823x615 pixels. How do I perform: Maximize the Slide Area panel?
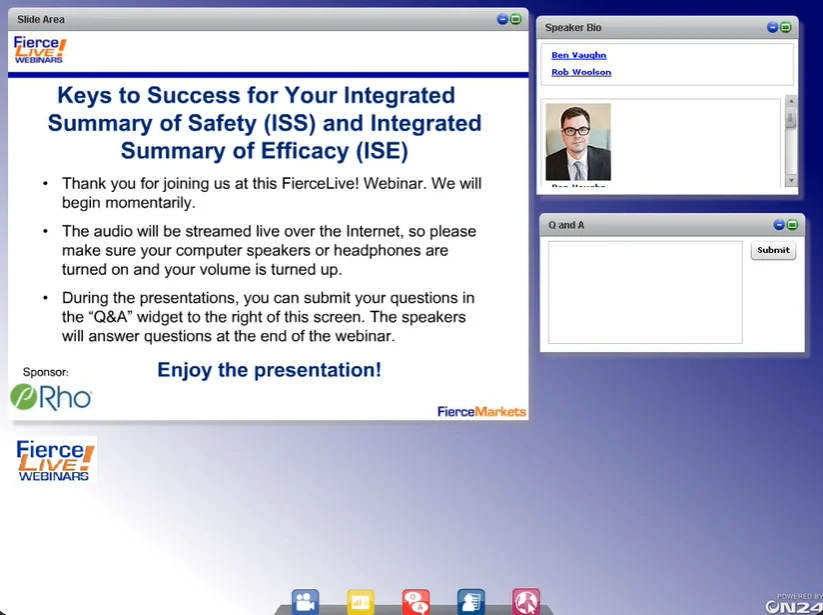(516, 19)
